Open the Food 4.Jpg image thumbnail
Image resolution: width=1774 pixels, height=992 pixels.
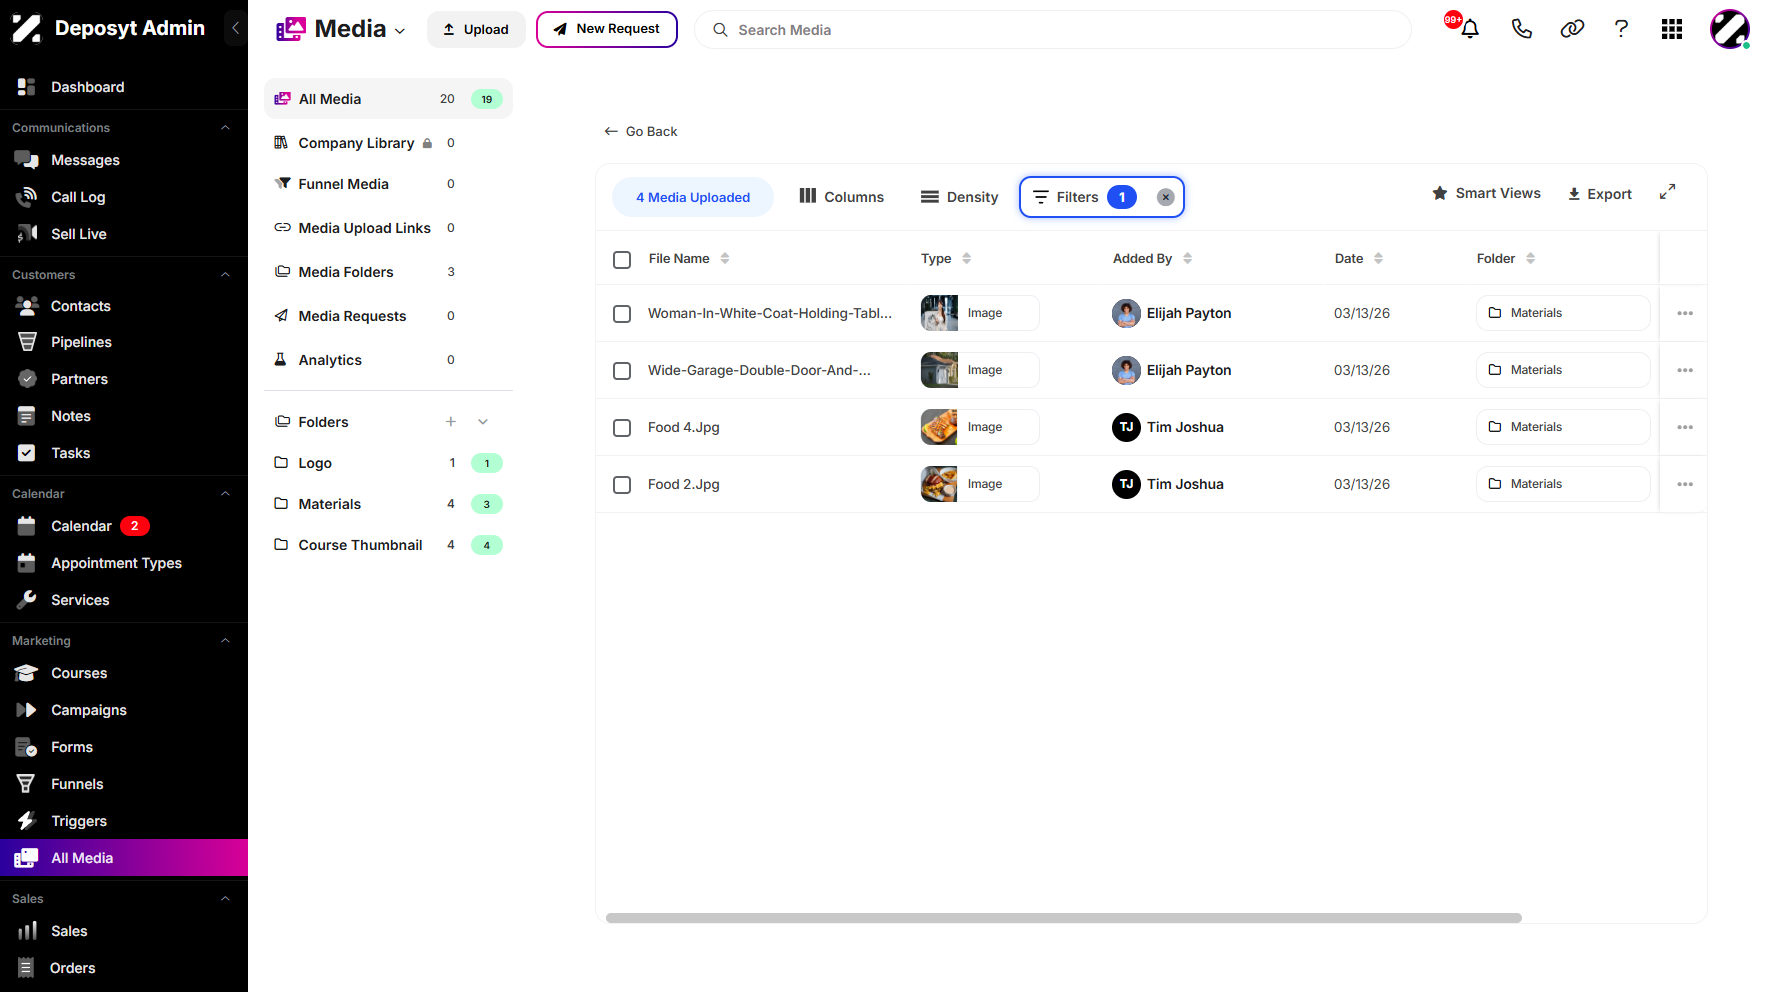click(939, 427)
